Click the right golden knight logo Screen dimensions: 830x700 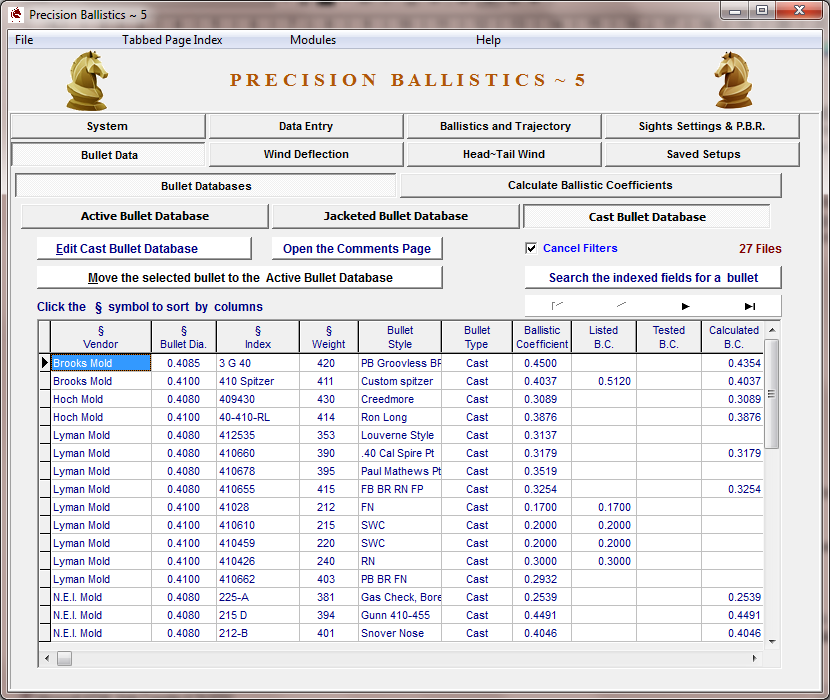click(x=734, y=80)
